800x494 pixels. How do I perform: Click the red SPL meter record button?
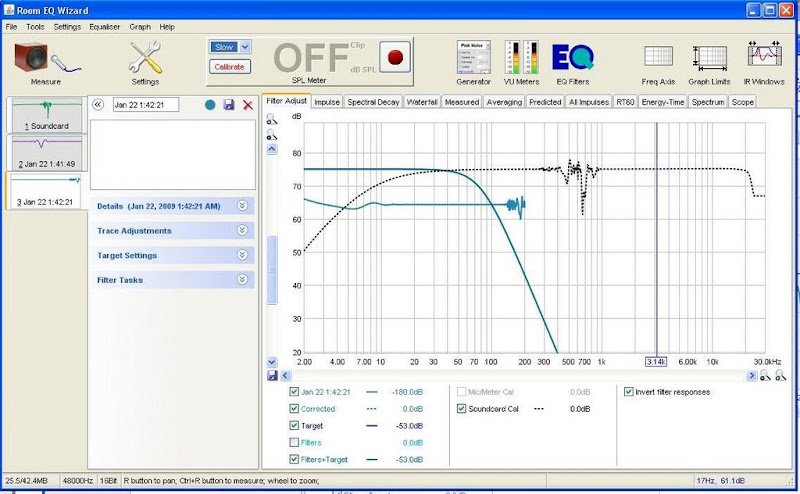tap(393, 57)
